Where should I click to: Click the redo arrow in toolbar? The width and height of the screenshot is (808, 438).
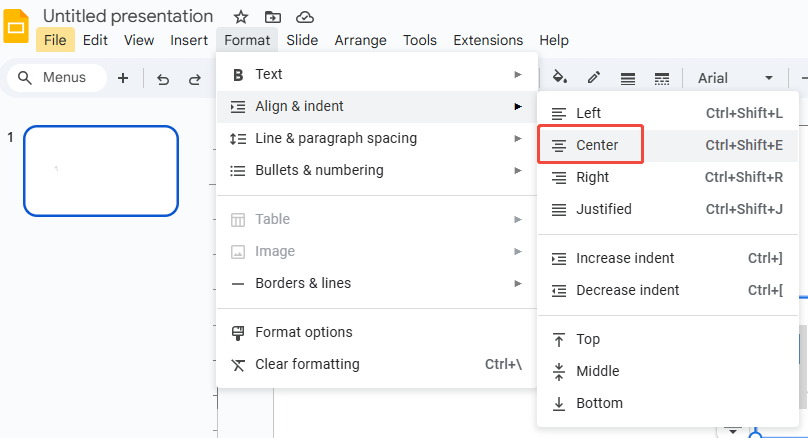(195, 78)
